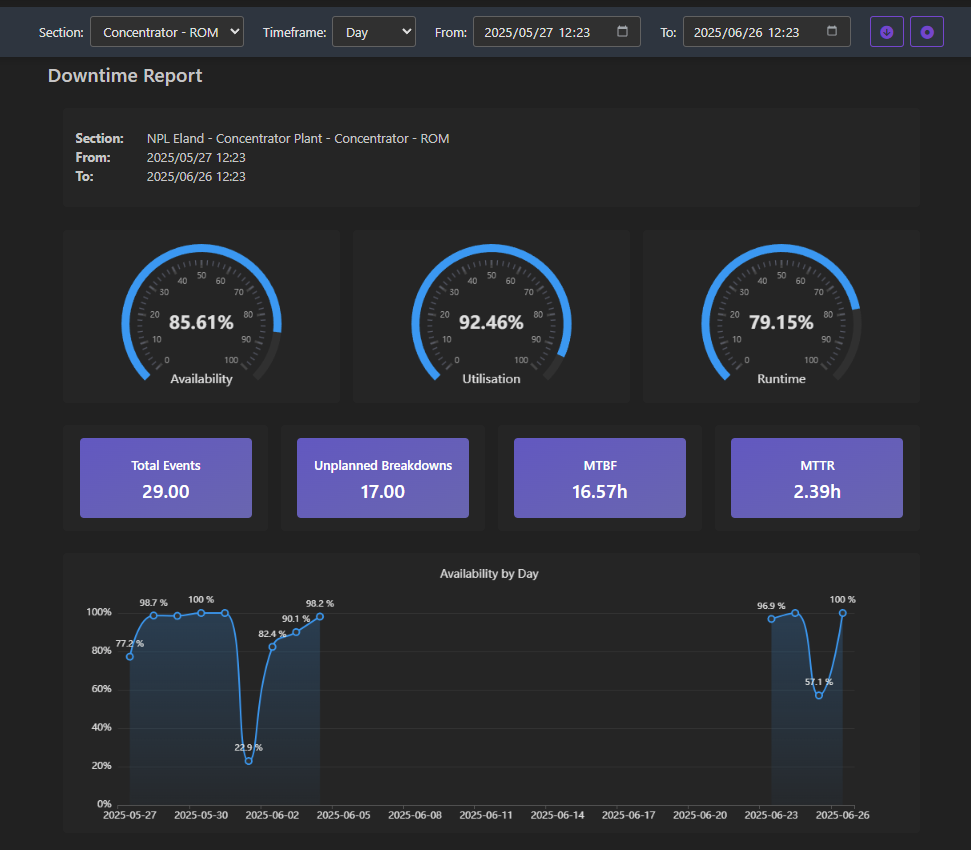Open the From date calendar picker
Screen dimensions: 971x850
tap(622, 32)
